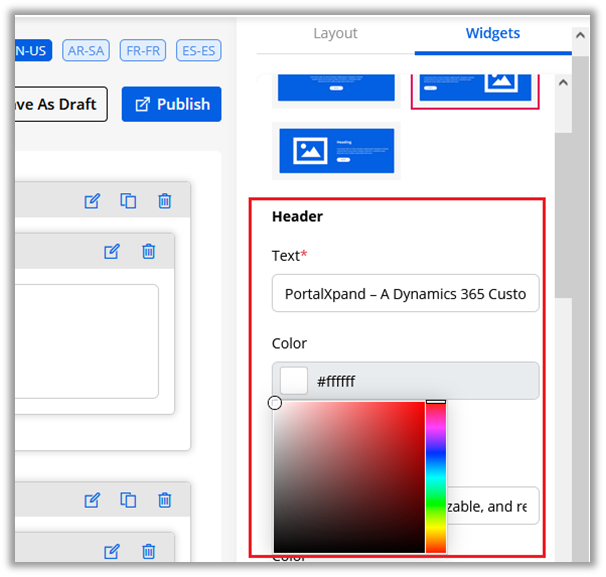Click the edit icon on the top section header
This screenshot has height=577, width=606.
coord(92,201)
